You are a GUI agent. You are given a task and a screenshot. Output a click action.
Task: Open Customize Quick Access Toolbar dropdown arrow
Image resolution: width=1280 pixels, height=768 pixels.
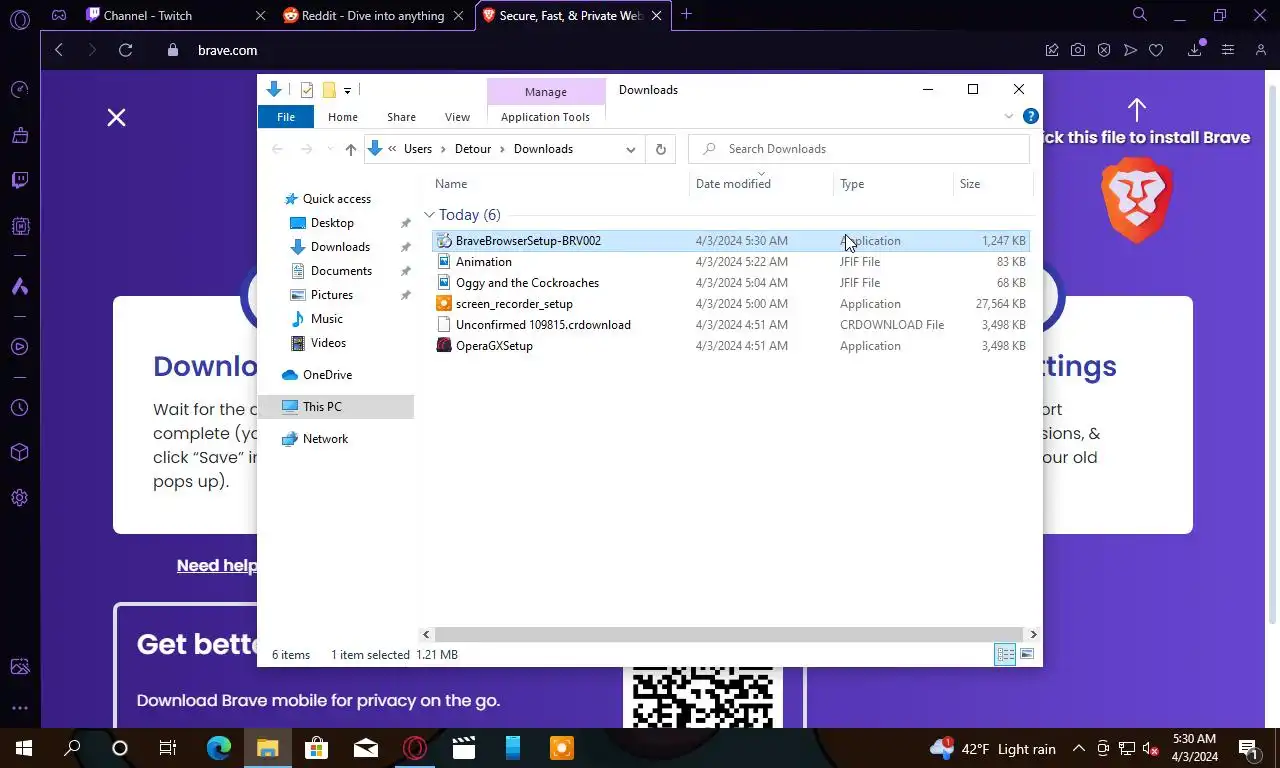(x=347, y=91)
